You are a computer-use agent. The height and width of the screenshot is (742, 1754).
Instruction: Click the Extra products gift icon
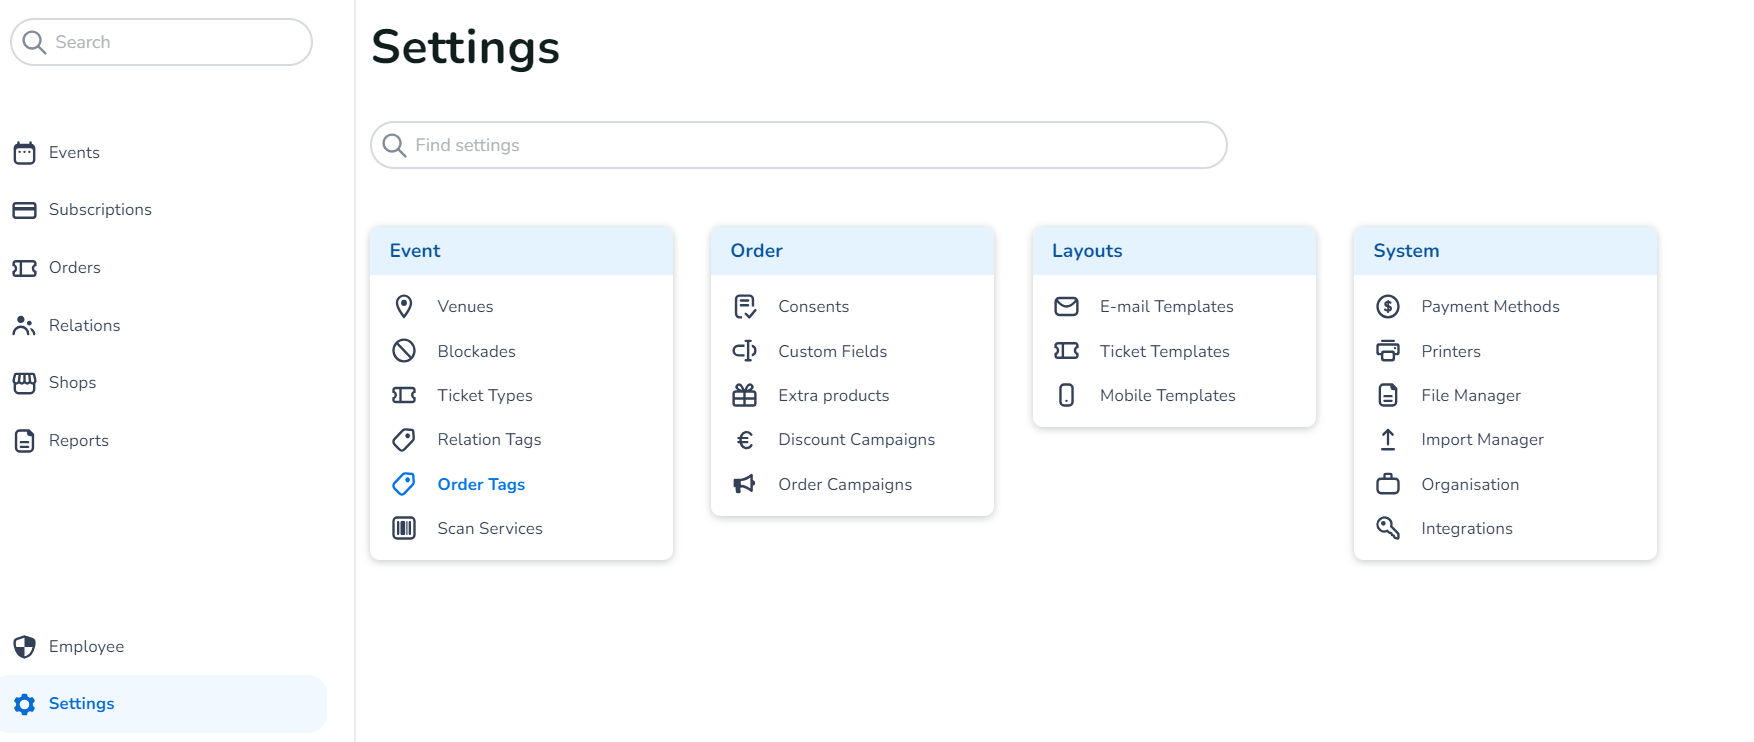[745, 395]
